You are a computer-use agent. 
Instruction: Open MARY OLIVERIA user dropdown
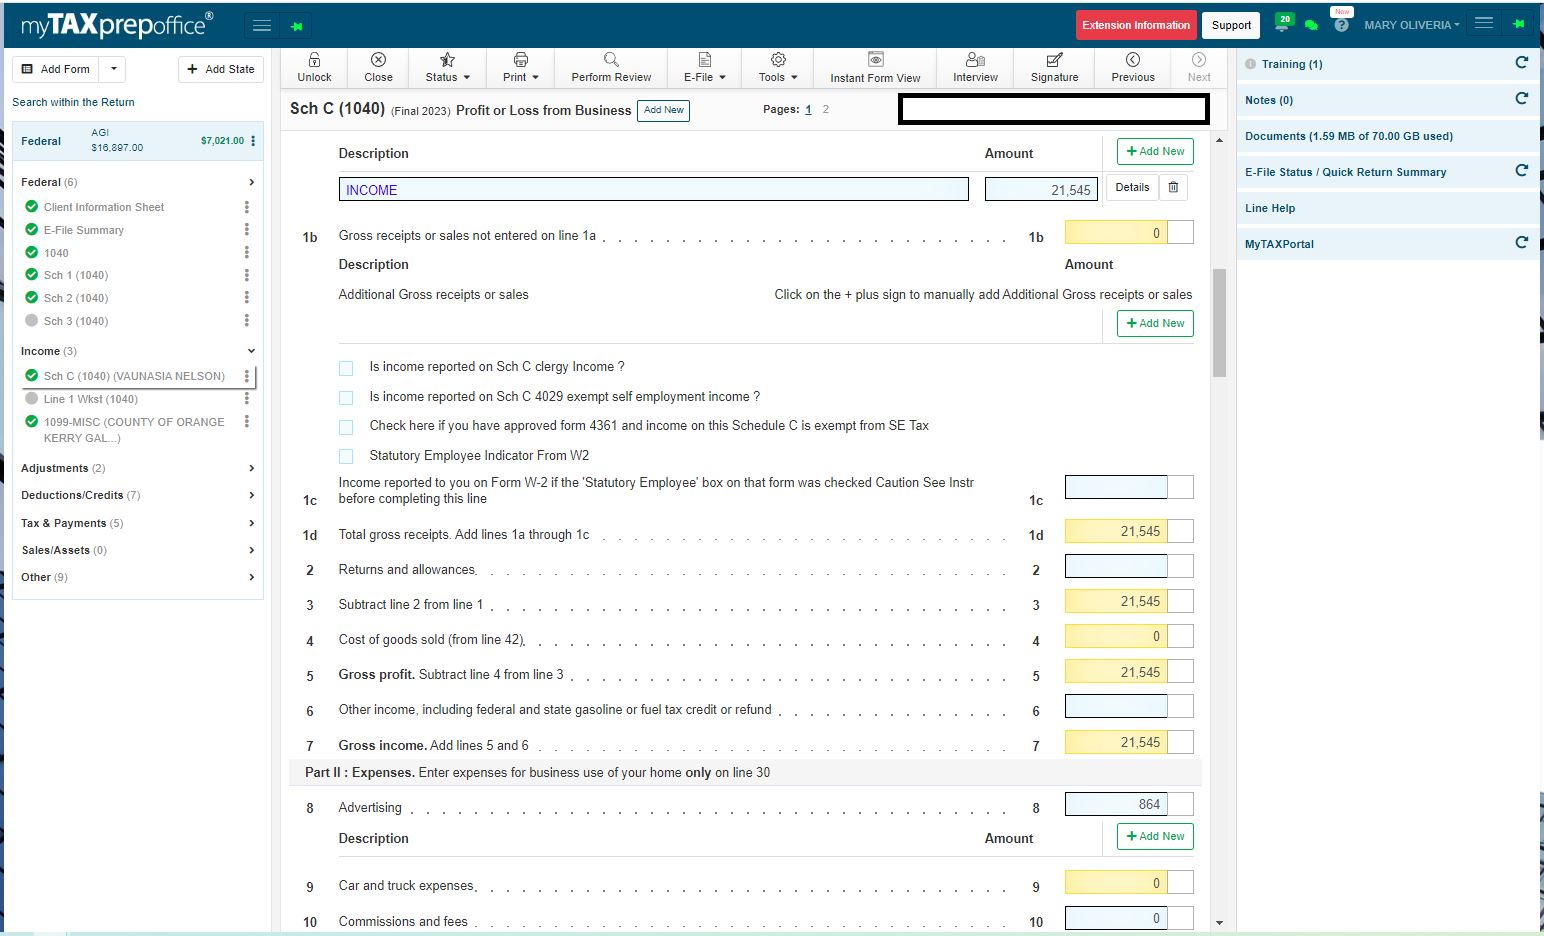click(1411, 25)
